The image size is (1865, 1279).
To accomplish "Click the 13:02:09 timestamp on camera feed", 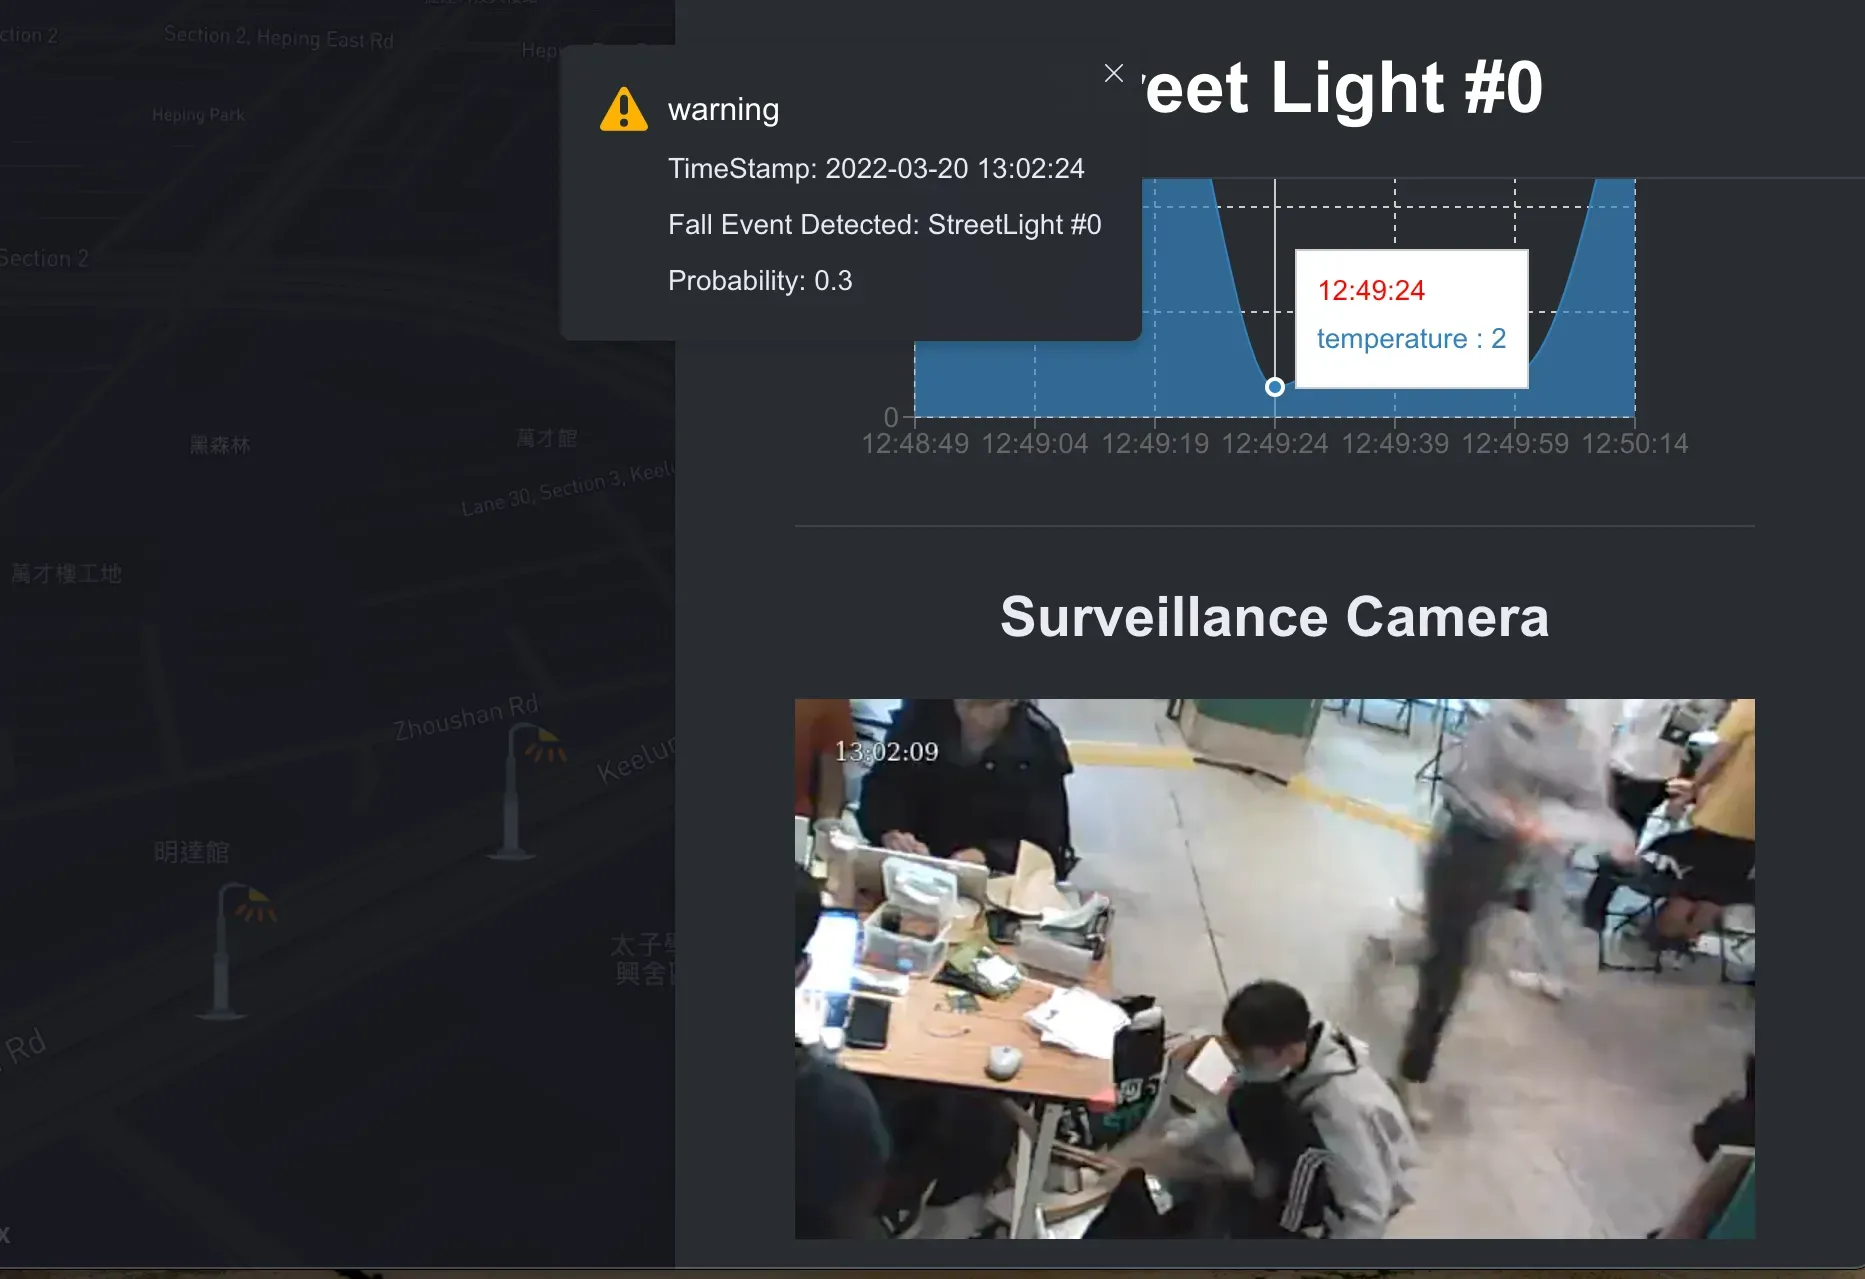I will coord(886,751).
